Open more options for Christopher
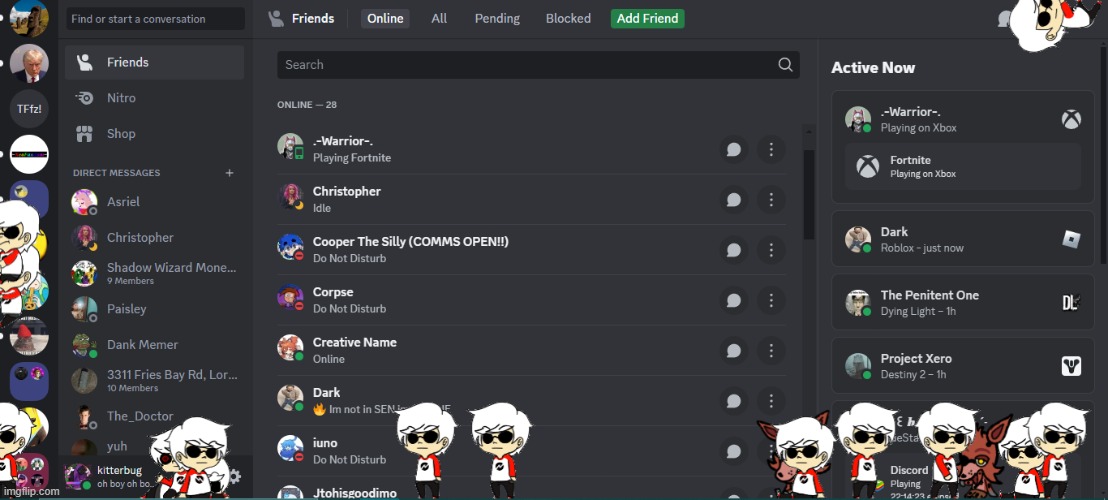Viewport: 1108px width, 500px height. pos(771,200)
